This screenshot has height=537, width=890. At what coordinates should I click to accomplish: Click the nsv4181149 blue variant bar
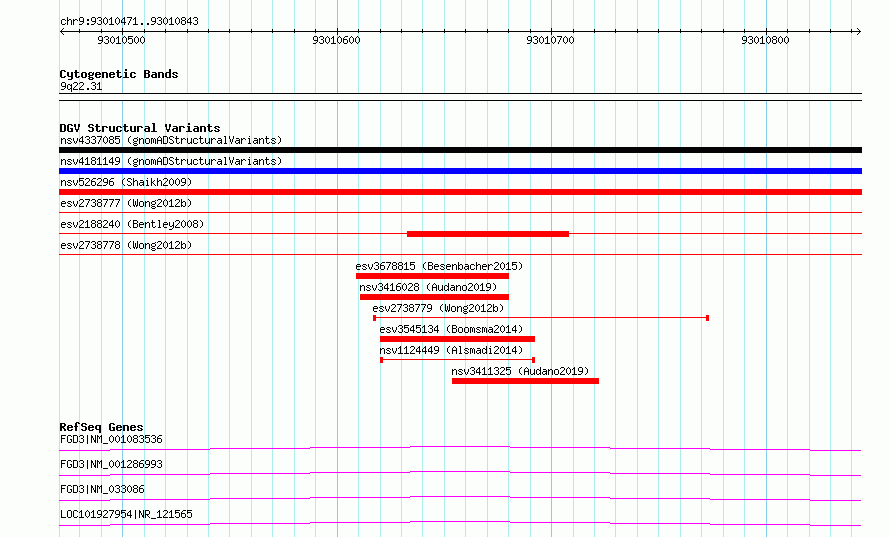point(460,171)
